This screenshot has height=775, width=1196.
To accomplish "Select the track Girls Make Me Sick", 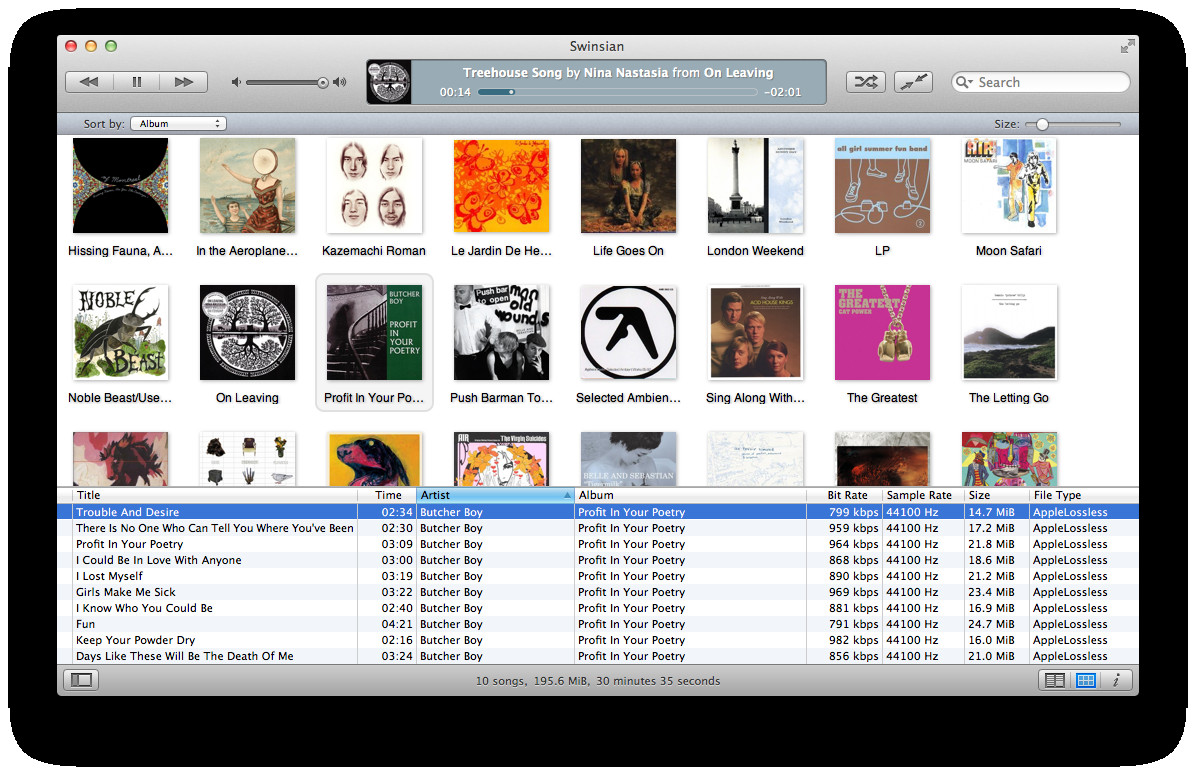I will click(x=598, y=592).
